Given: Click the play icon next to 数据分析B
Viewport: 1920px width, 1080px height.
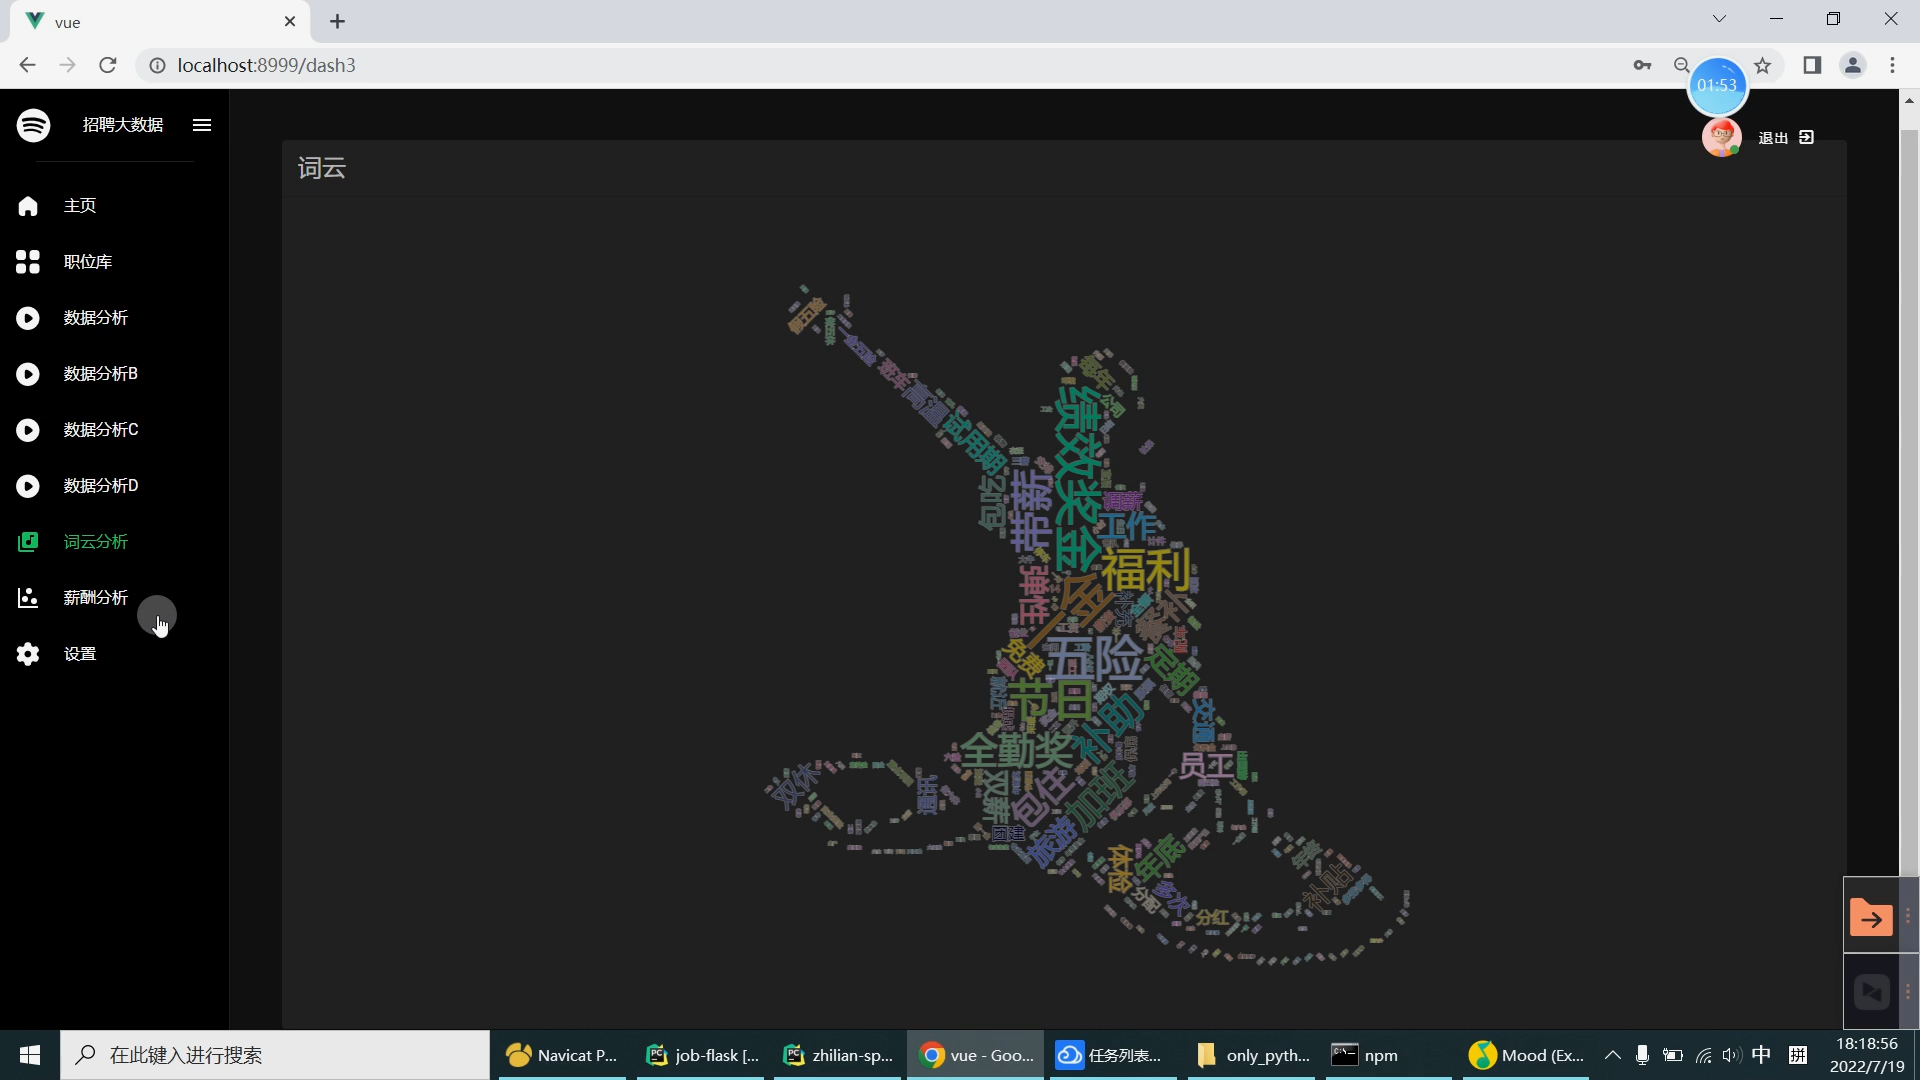Looking at the screenshot, I should pos(28,374).
